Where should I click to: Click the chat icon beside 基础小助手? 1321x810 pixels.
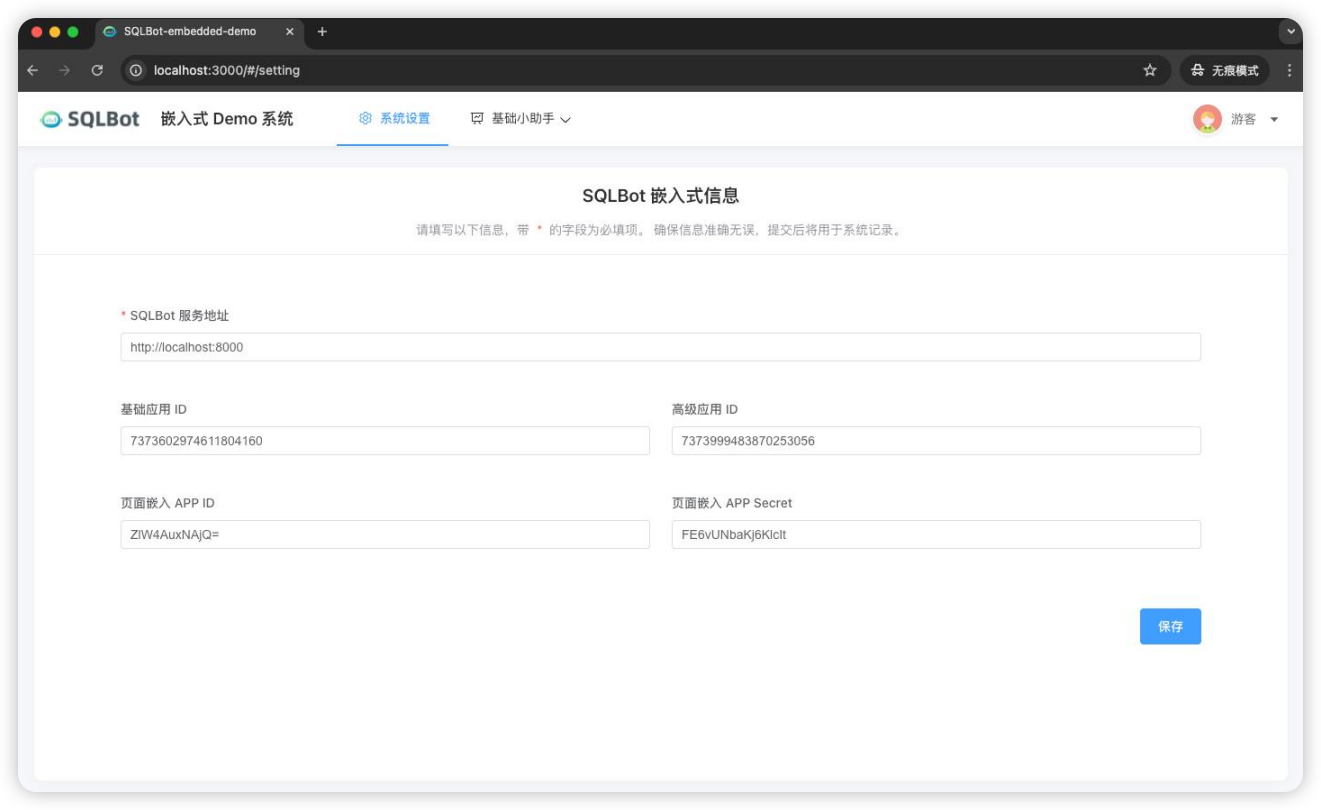pos(477,119)
